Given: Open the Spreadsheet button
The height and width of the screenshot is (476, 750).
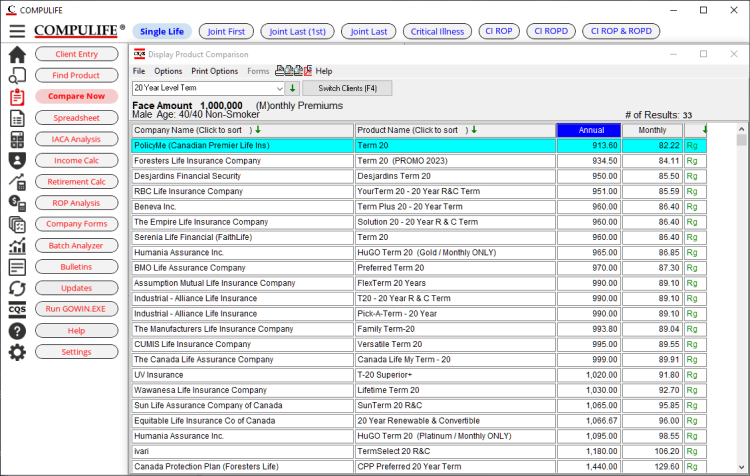Looking at the screenshot, I should (x=77, y=118).
